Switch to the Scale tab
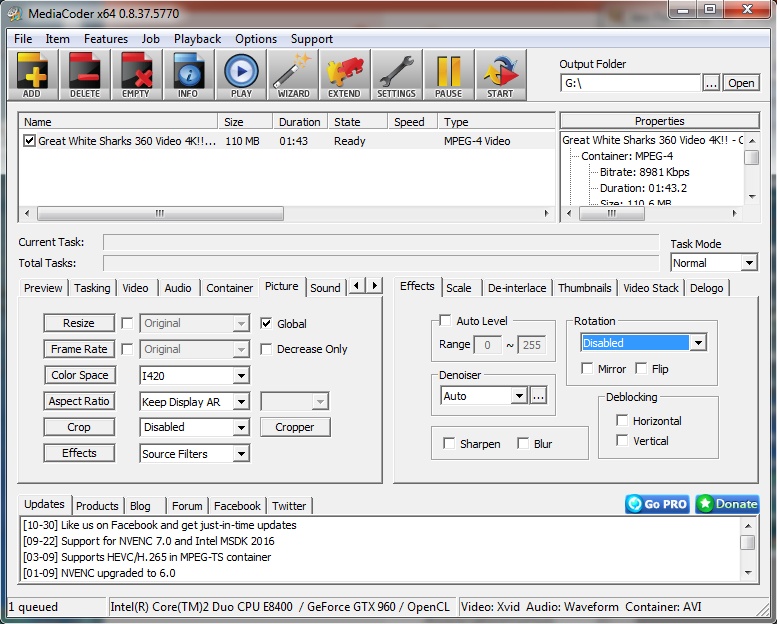Screen dimensions: 777x624 [459, 288]
